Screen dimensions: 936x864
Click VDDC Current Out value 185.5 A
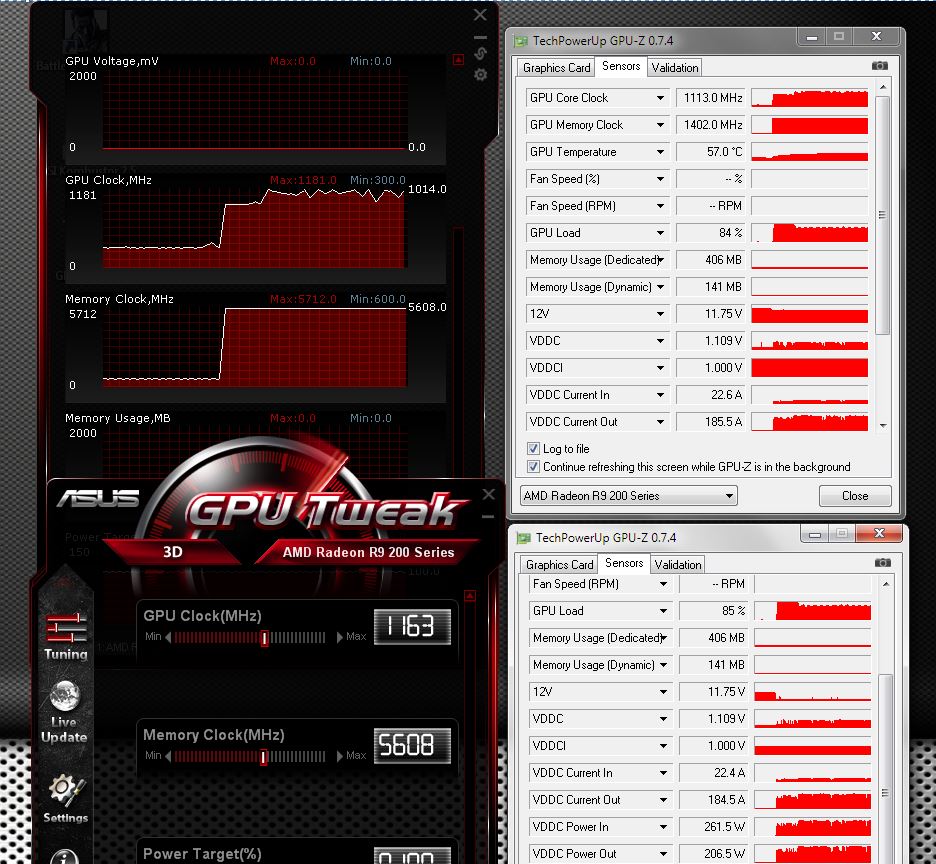pos(710,422)
